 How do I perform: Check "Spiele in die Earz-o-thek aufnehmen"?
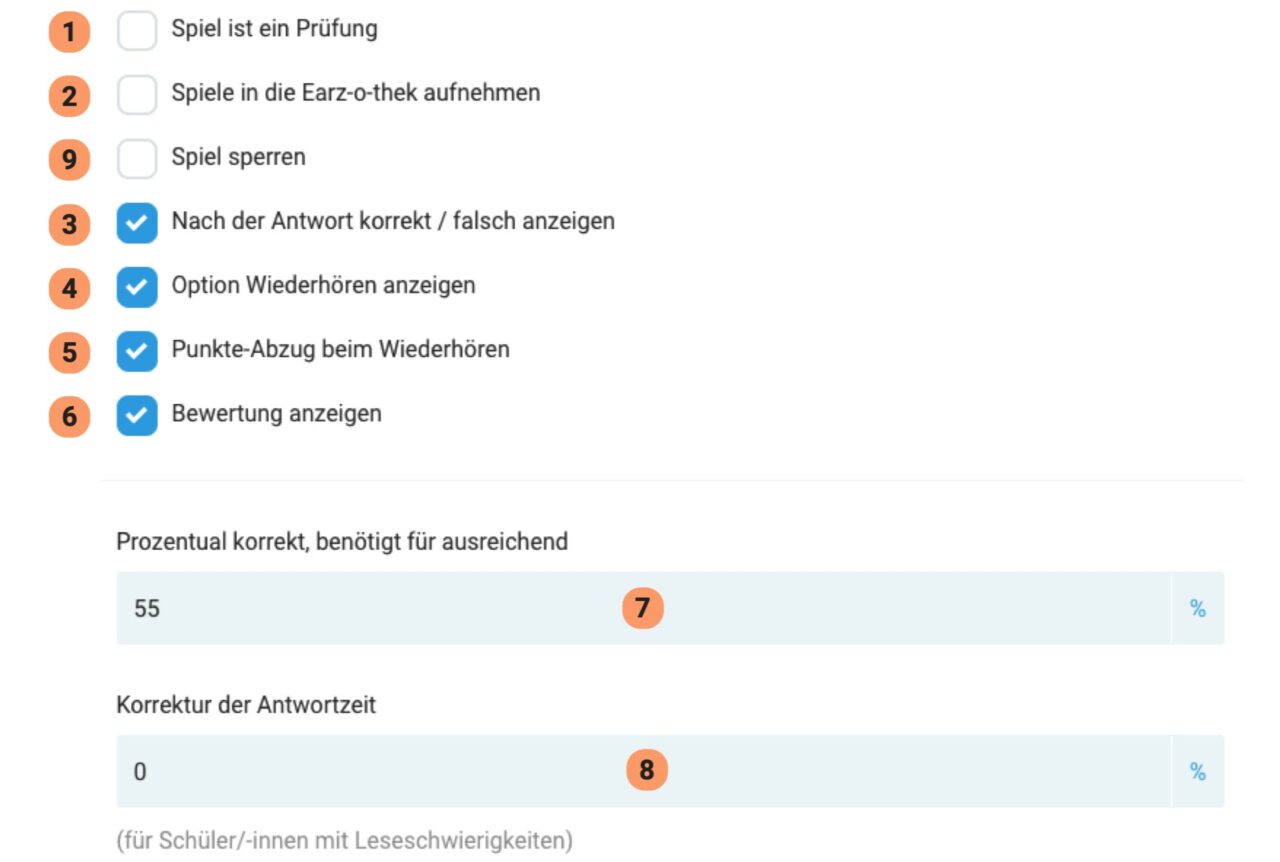137,94
